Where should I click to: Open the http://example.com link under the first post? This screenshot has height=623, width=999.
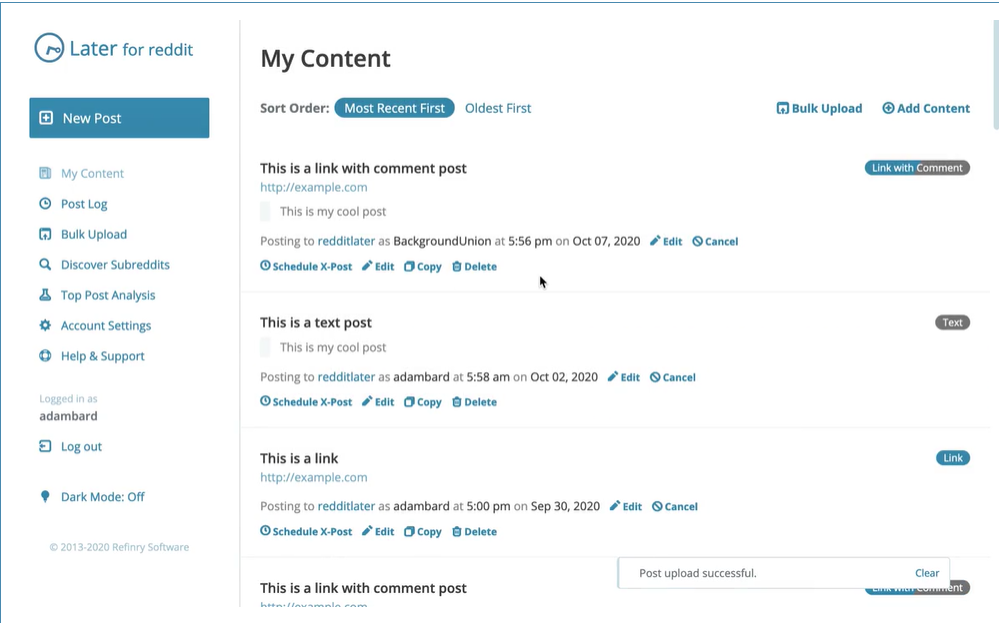313,187
